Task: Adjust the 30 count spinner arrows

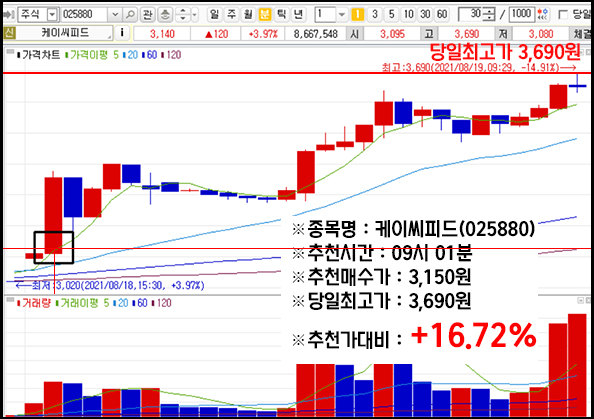Action: coord(490,15)
